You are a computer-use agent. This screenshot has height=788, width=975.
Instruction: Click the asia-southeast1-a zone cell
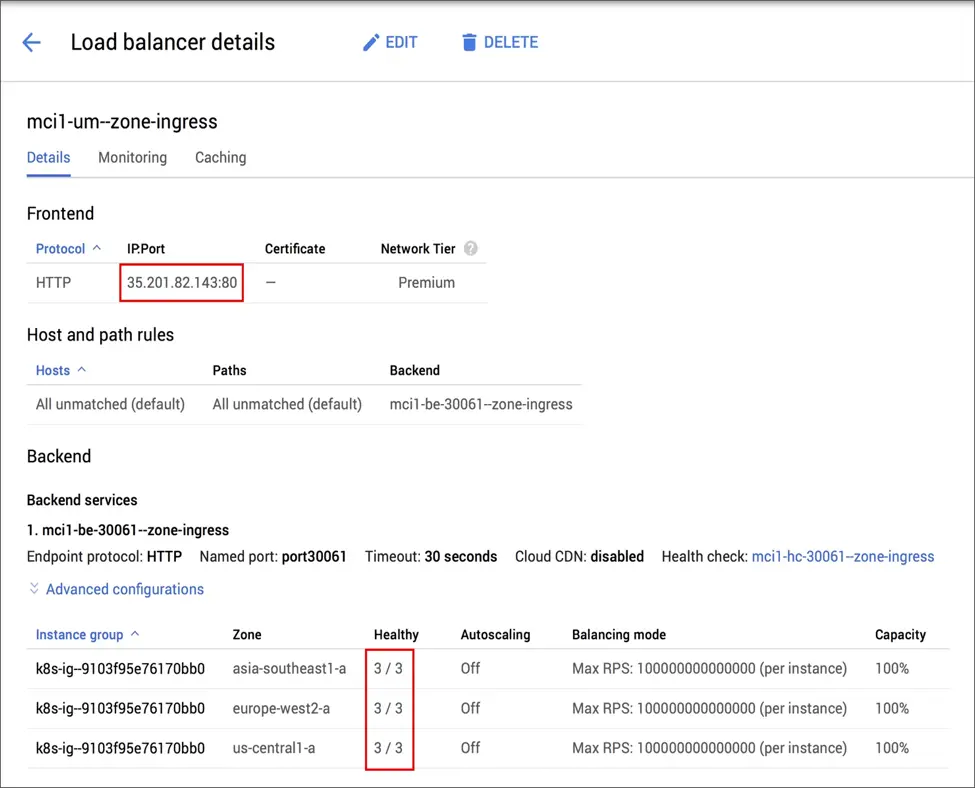click(x=289, y=669)
